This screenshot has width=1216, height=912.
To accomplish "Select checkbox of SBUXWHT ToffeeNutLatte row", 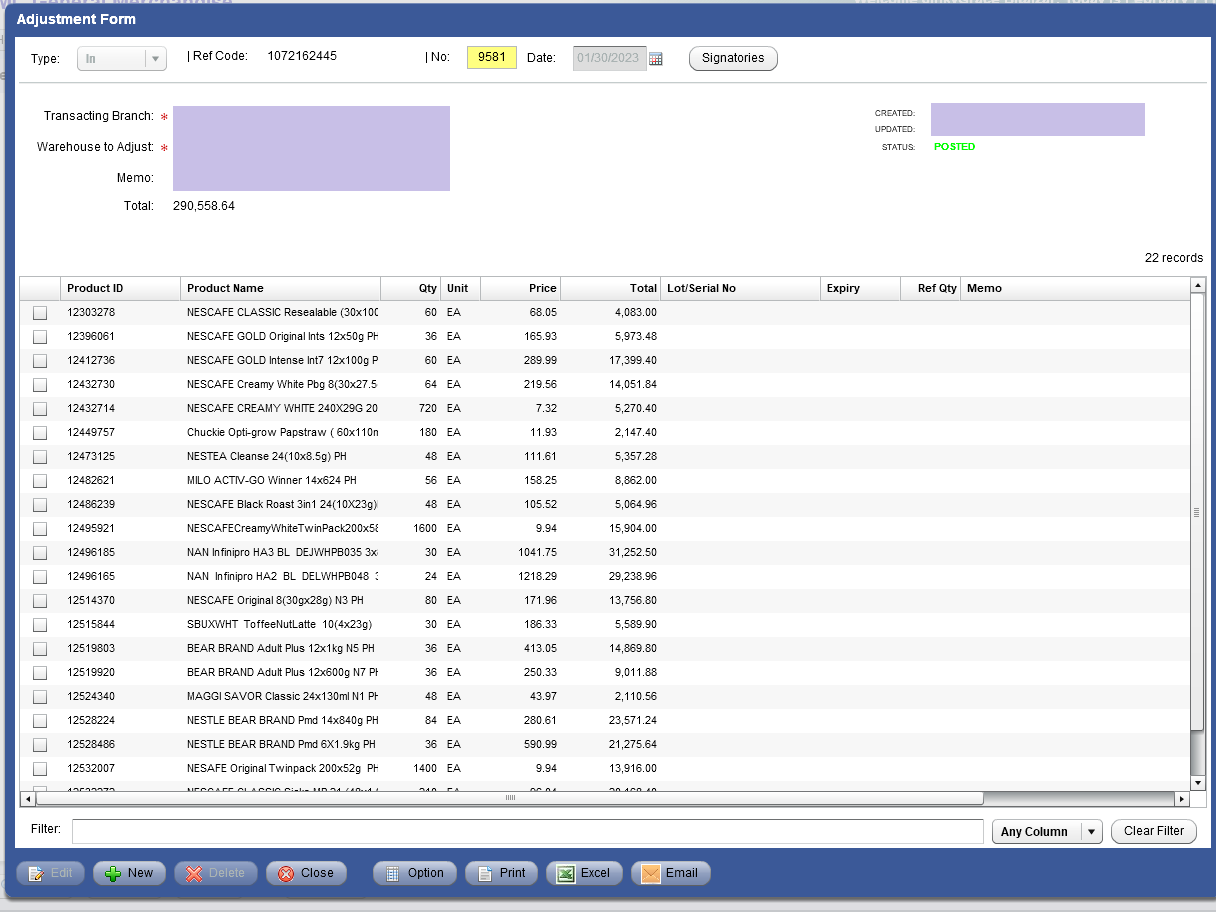I will (x=40, y=625).
